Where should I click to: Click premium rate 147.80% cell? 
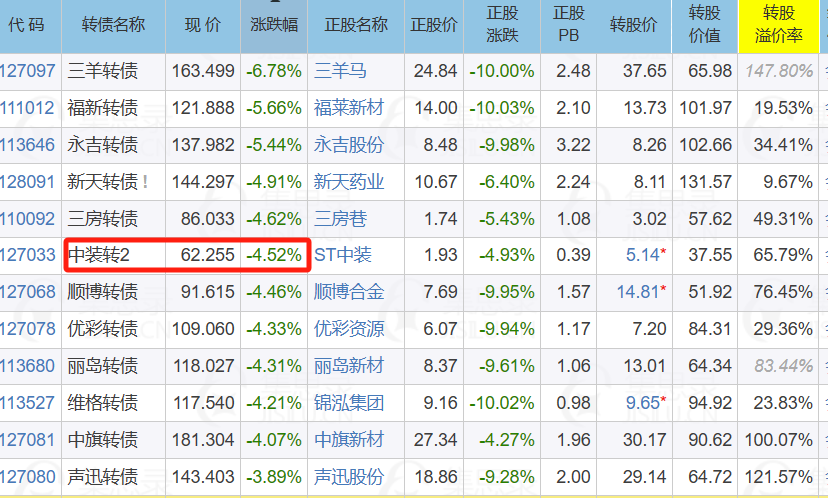coord(779,71)
